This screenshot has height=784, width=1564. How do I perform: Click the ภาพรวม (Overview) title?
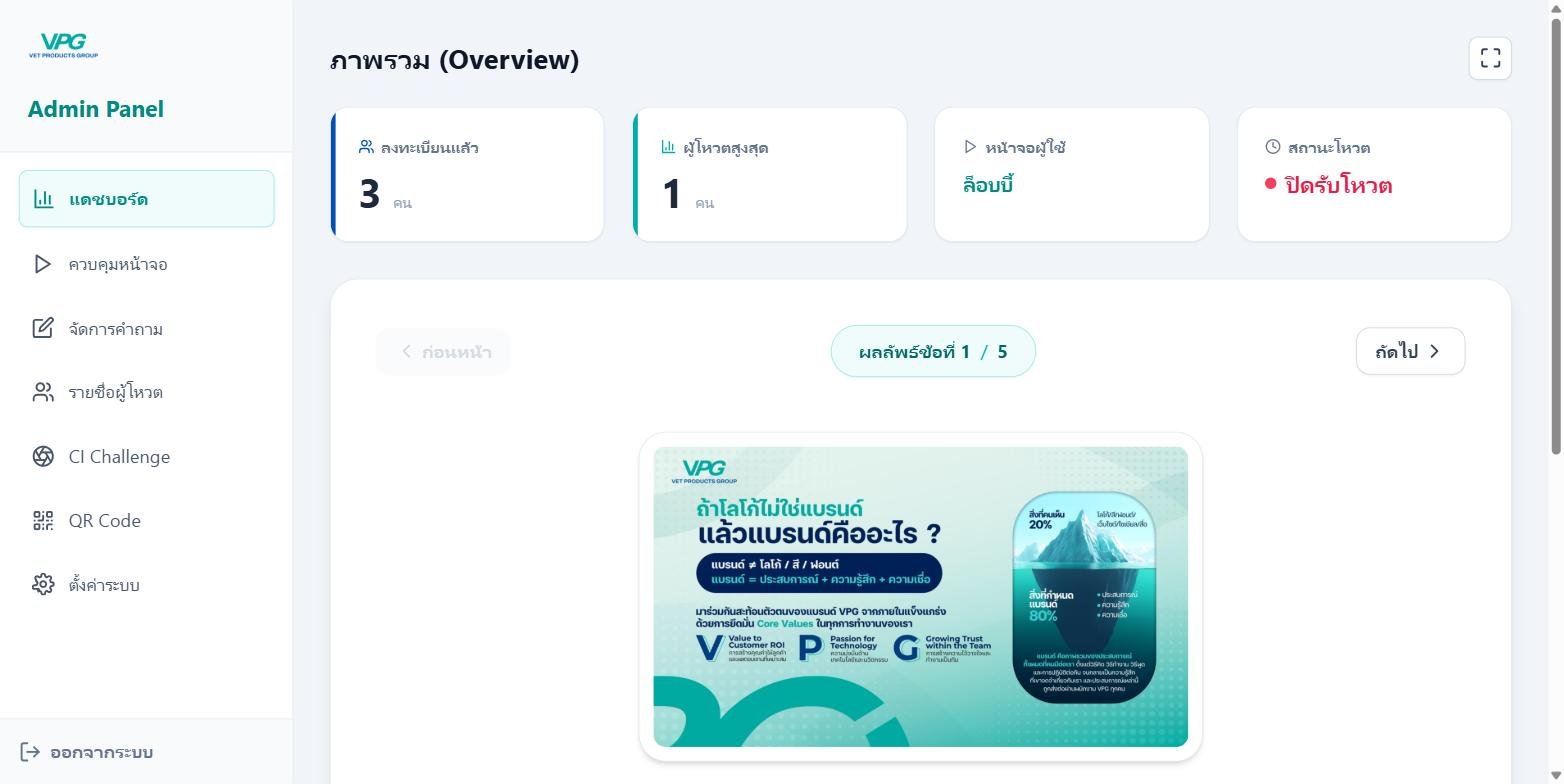pos(455,60)
